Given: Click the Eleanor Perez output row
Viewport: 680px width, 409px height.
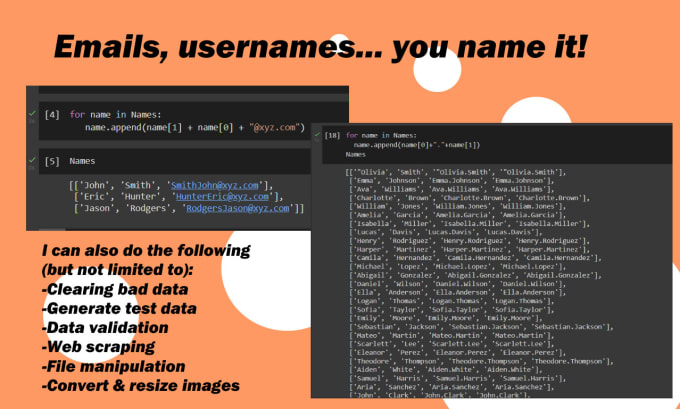Looking at the screenshot, I should [458, 353].
